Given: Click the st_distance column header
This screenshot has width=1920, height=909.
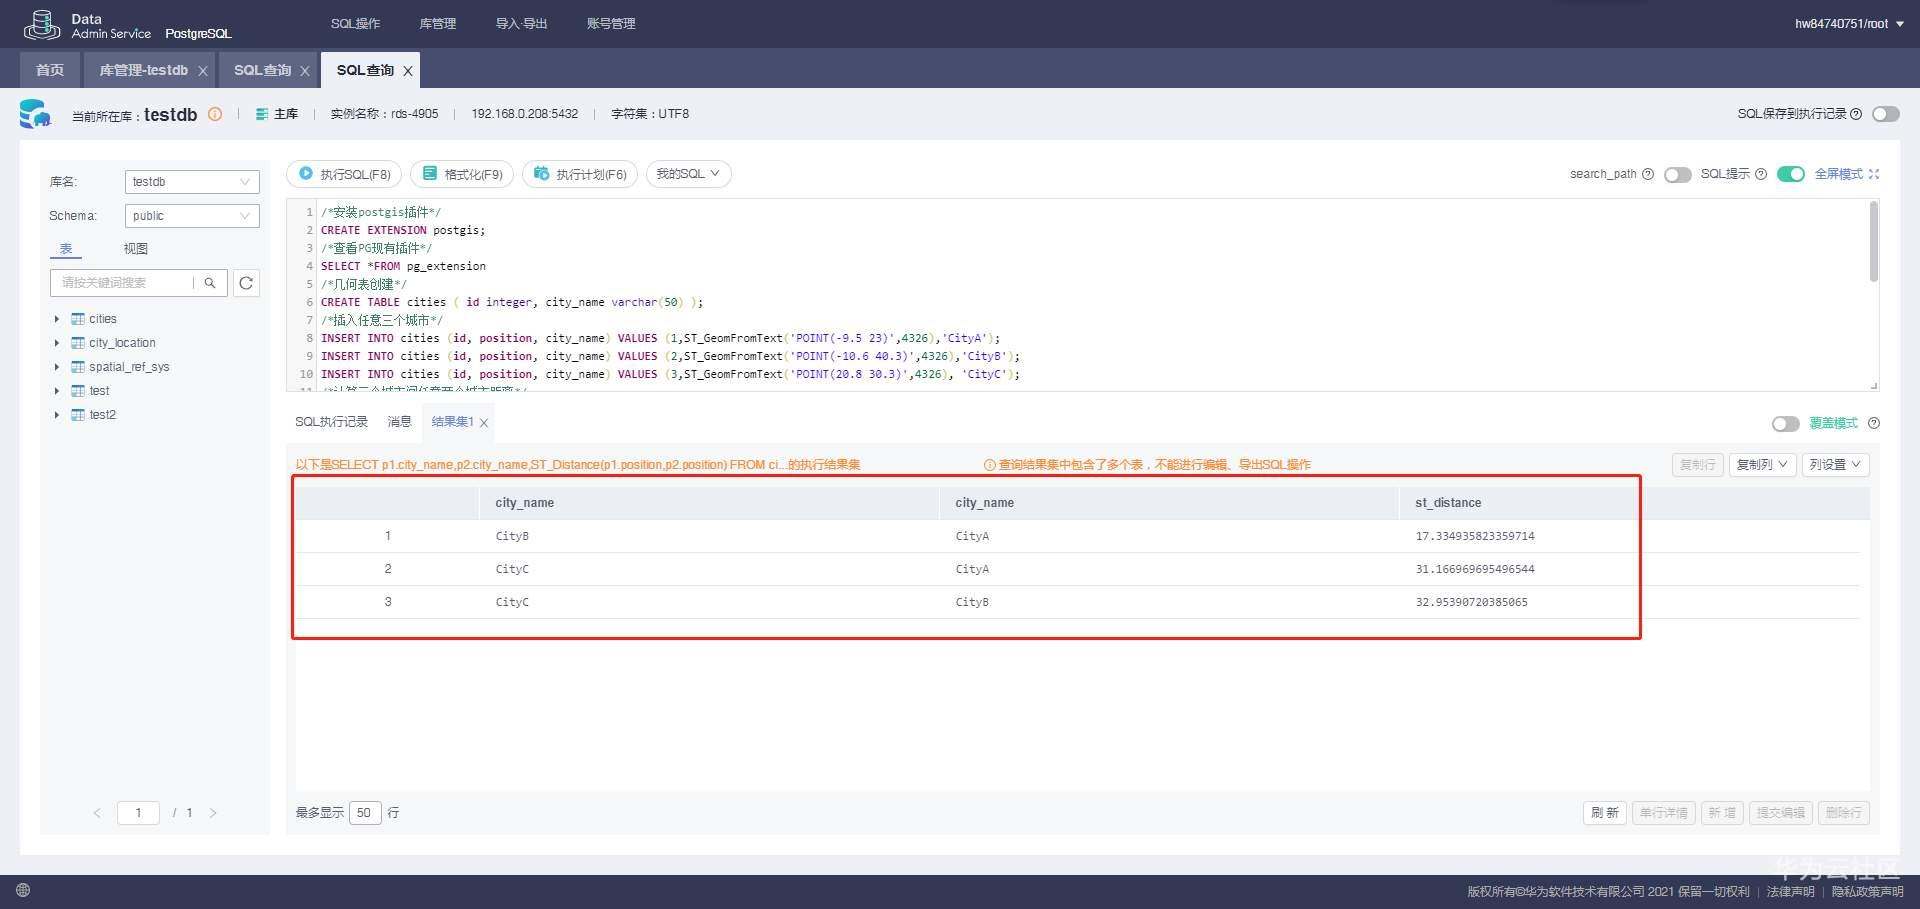Looking at the screenshot, I should point(1448,503).
